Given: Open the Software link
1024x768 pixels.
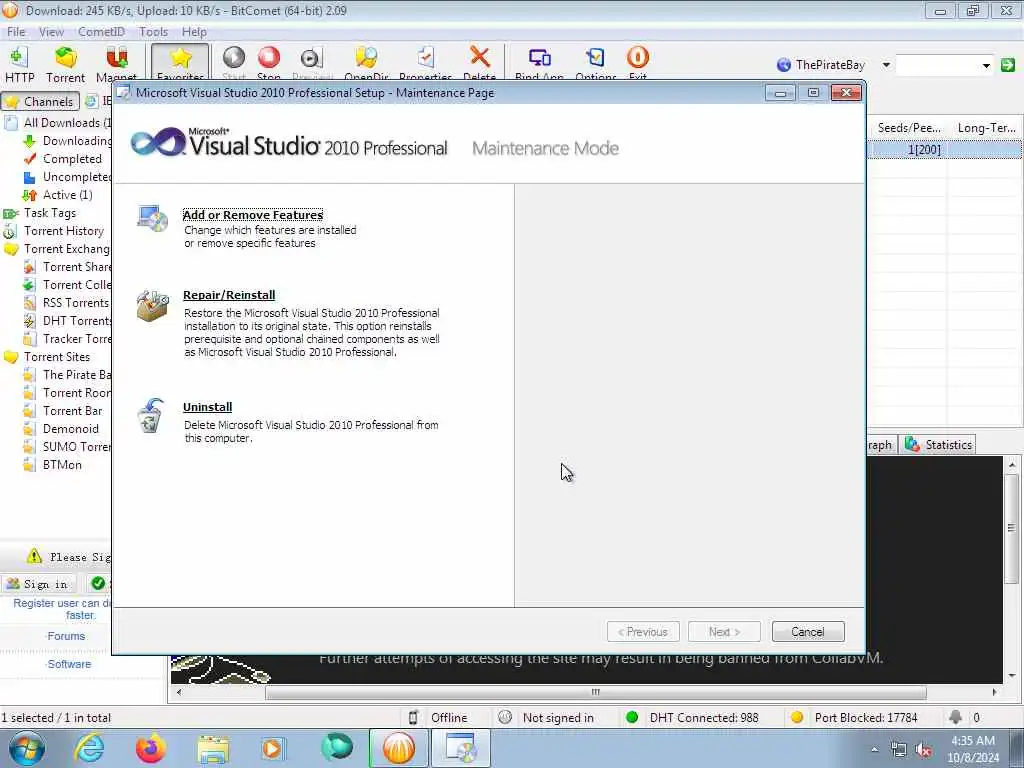Looking at the screenshot, I should point(69,664).
